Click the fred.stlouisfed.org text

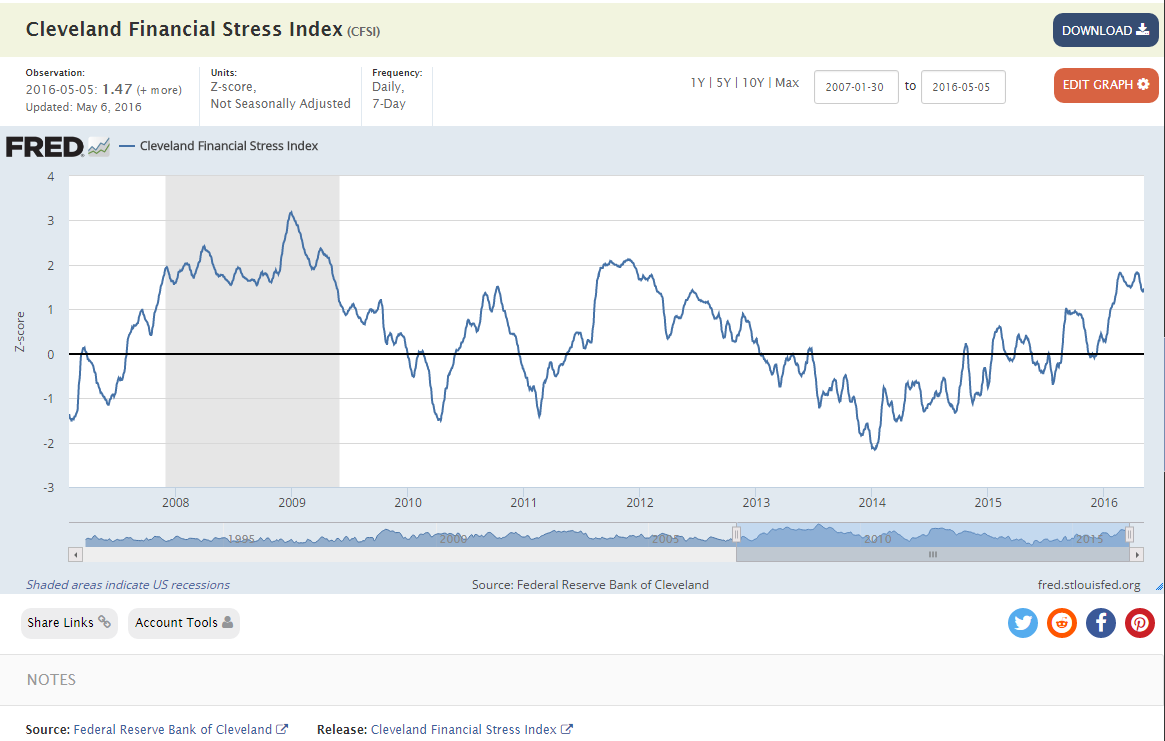click(1088, 585)
